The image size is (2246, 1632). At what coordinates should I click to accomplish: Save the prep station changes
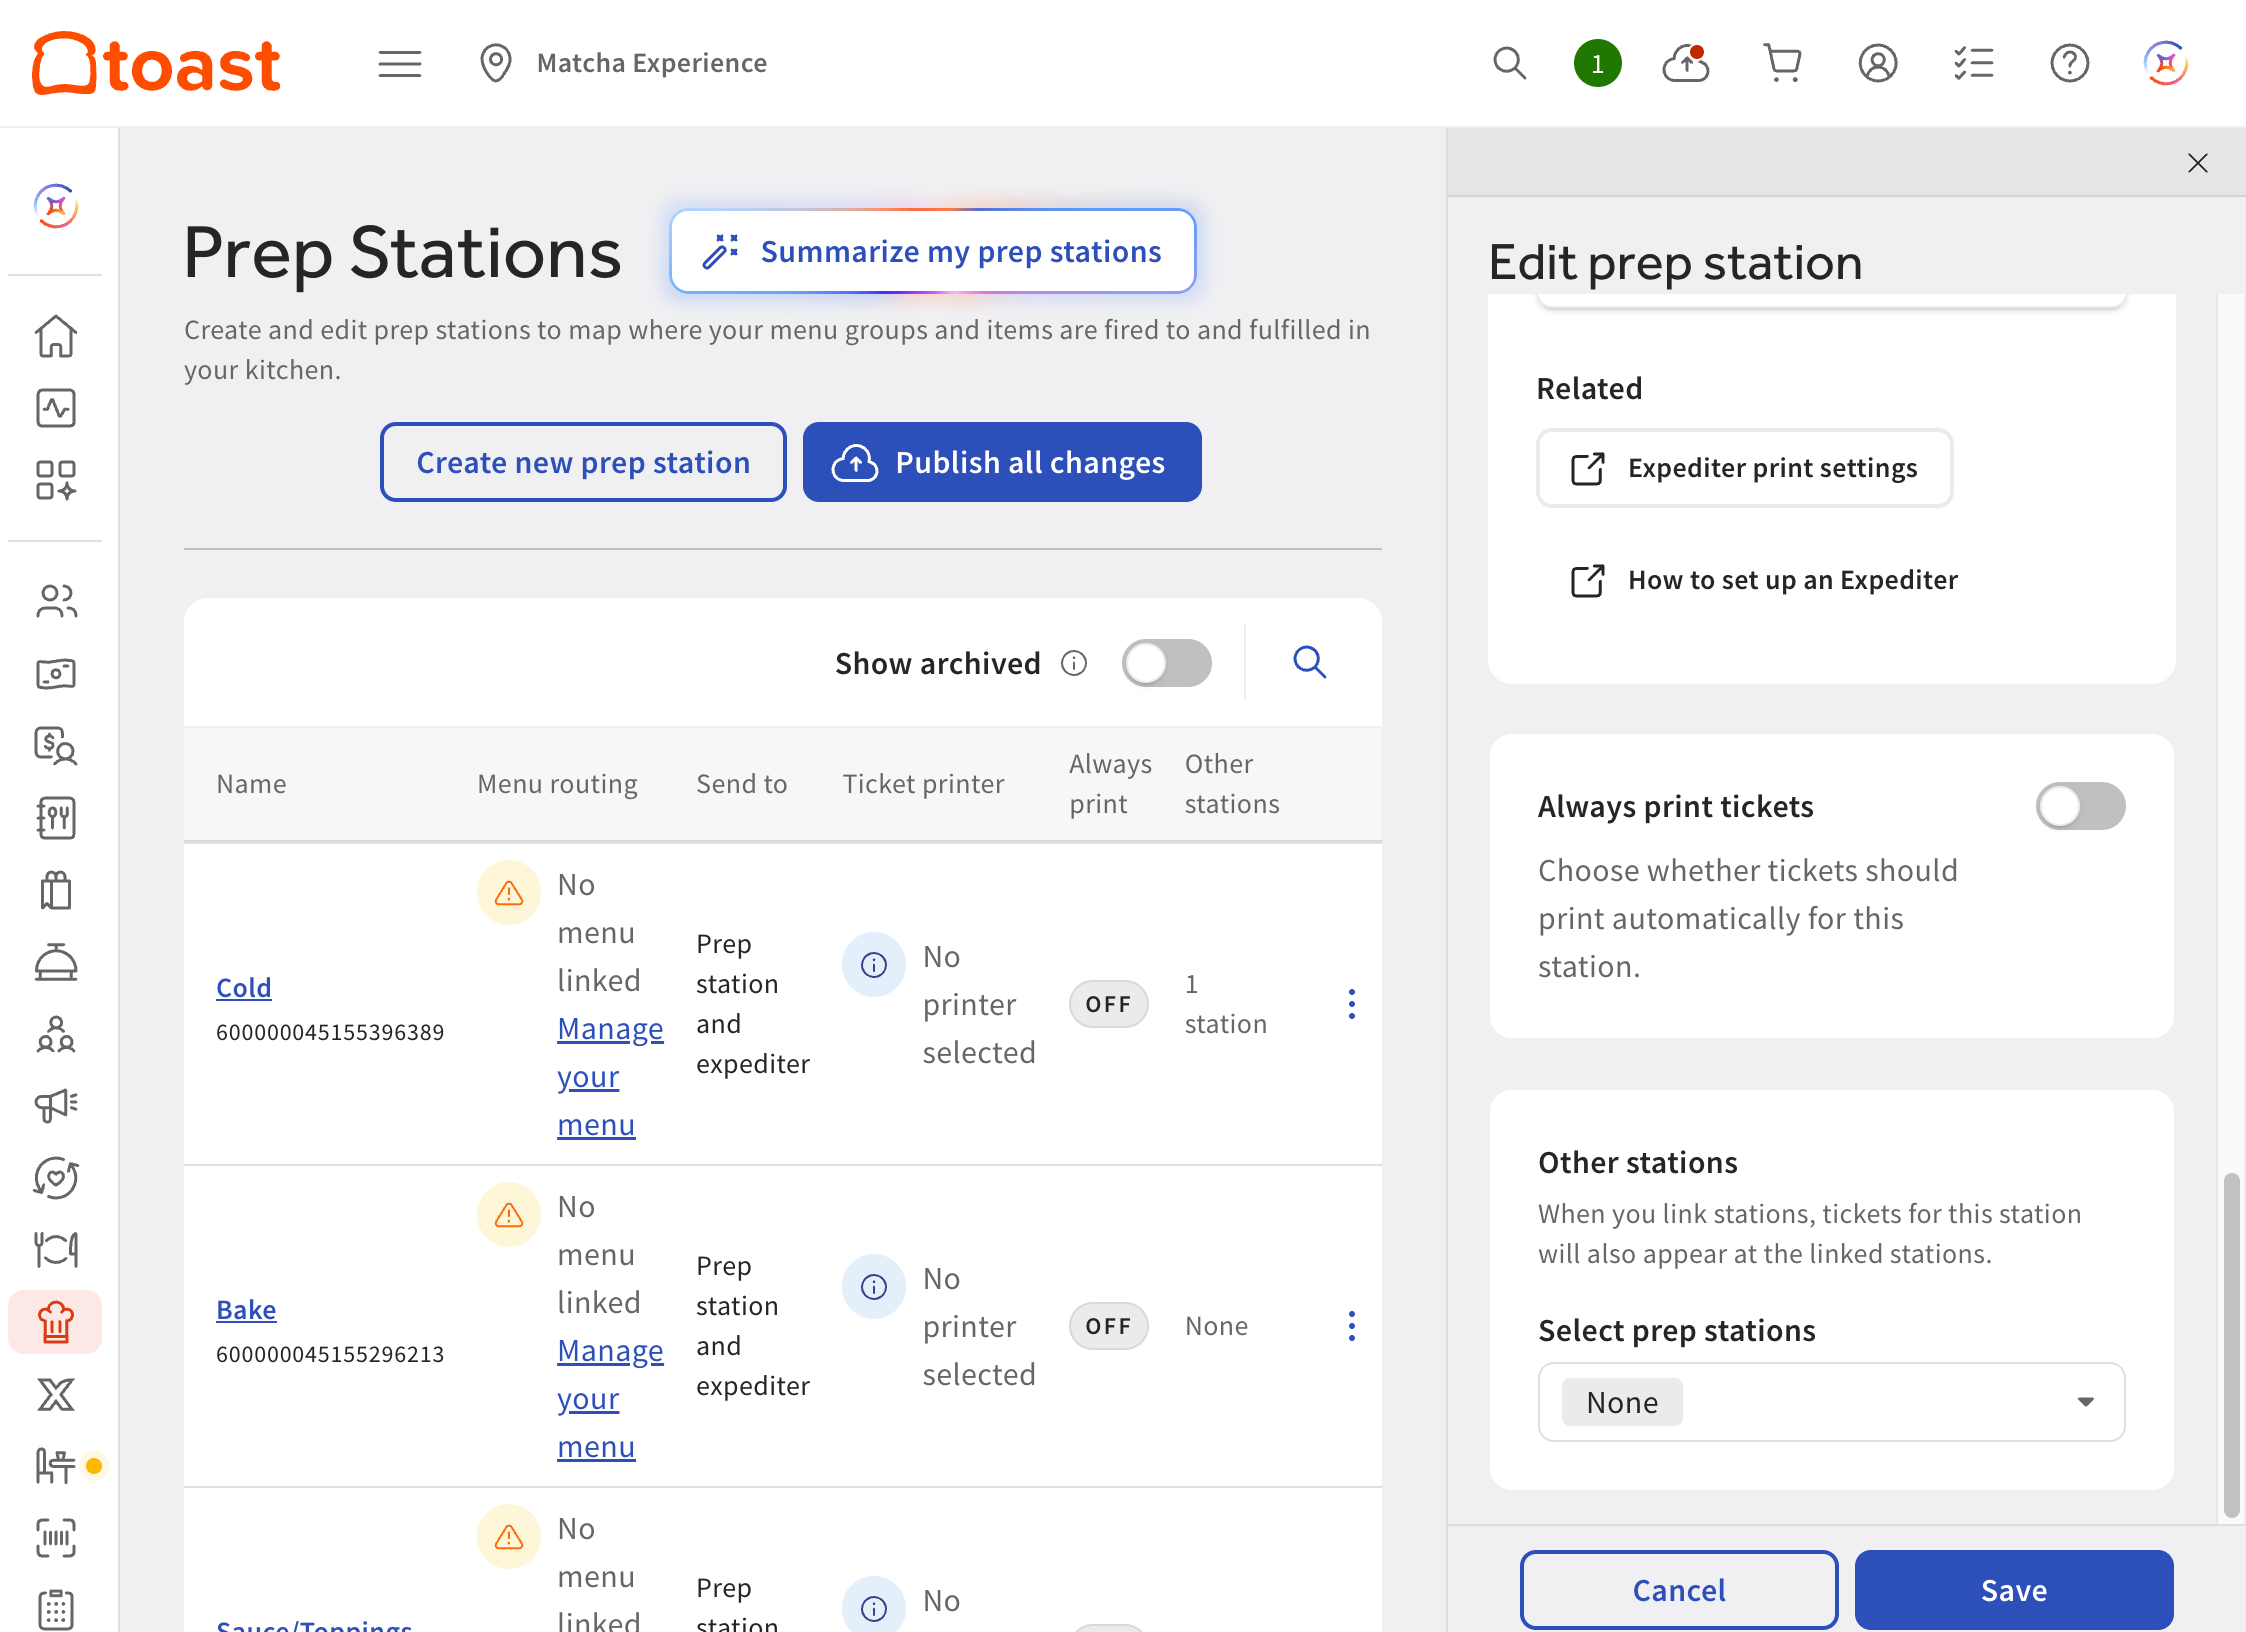pos(2014,1590)
